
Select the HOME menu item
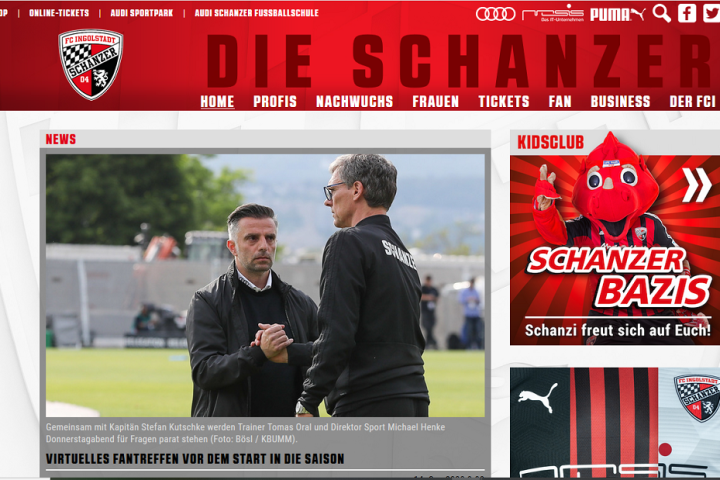[x=217, y=102]
